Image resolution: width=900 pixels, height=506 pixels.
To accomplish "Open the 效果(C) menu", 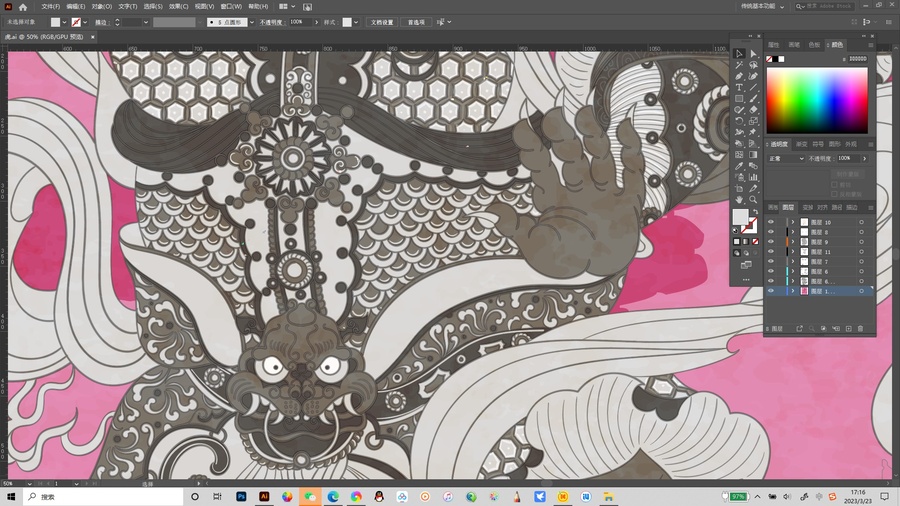I will pyautogui.click(x=179, y=7).
